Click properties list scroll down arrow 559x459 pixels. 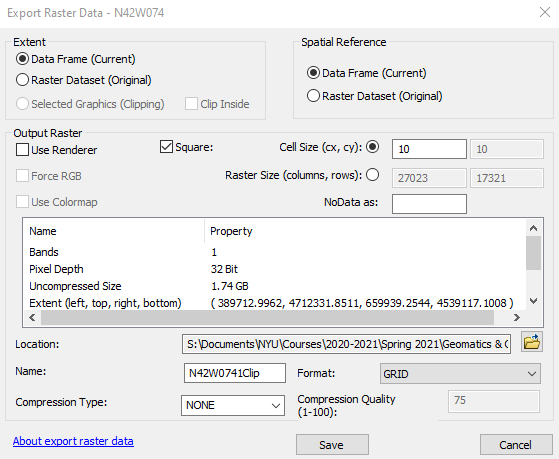(x=533, y=301)
